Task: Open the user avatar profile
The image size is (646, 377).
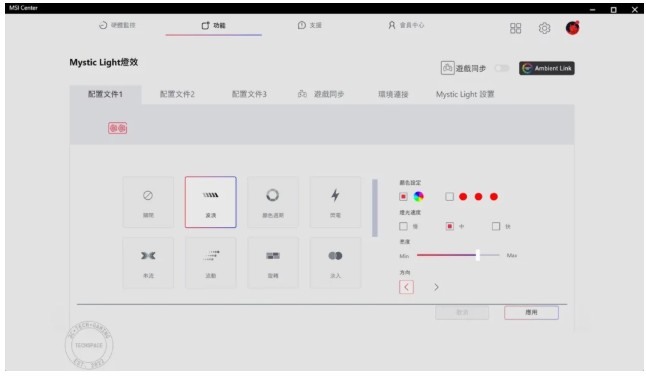Action: point(572,28)
